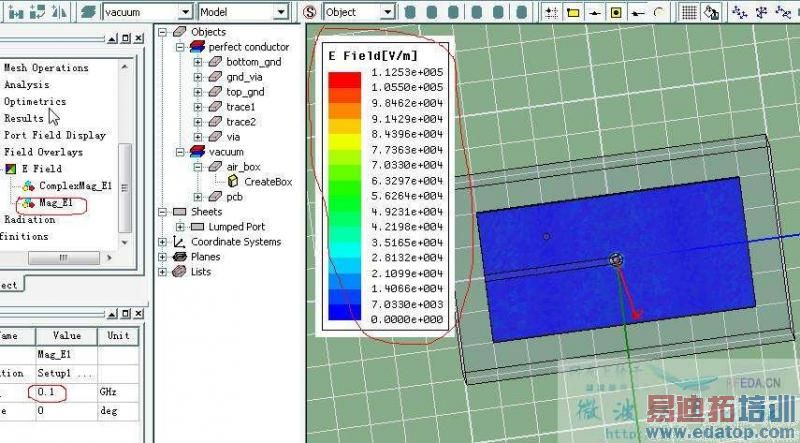Select Port Field Display item
Screen dimensions: 800x443
tap(55, 135)
